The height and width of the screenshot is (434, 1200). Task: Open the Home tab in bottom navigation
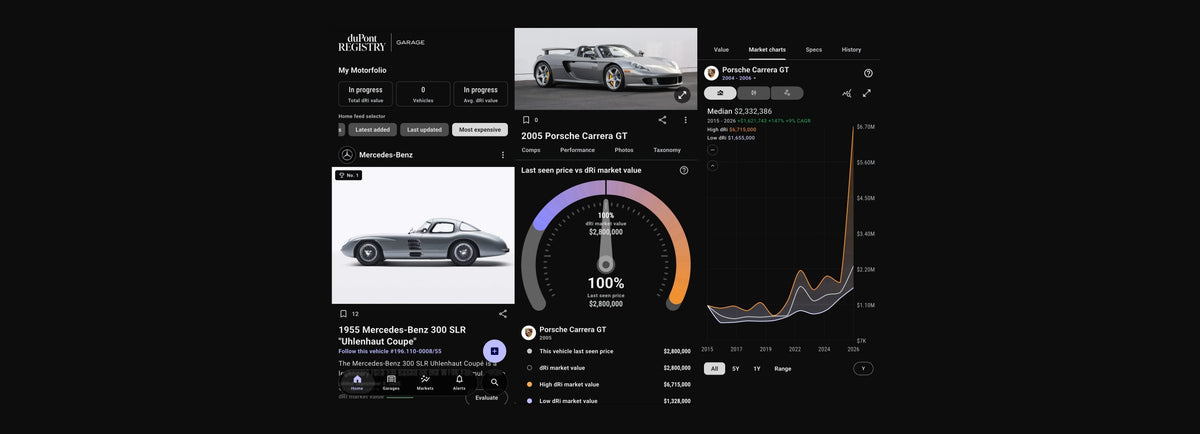pyautogui.click(x=357, y=382)
